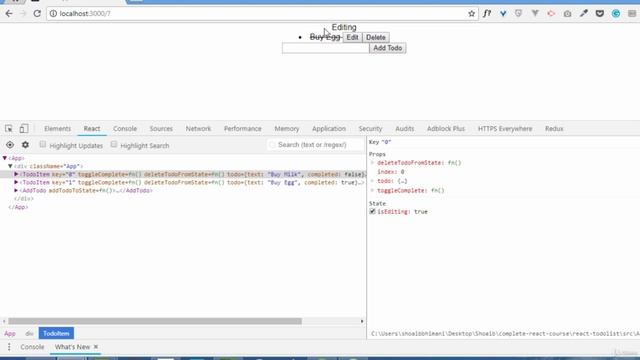Open the Sources tab
The height and width of the screenshot is (360, 640).
coord(161,129)
